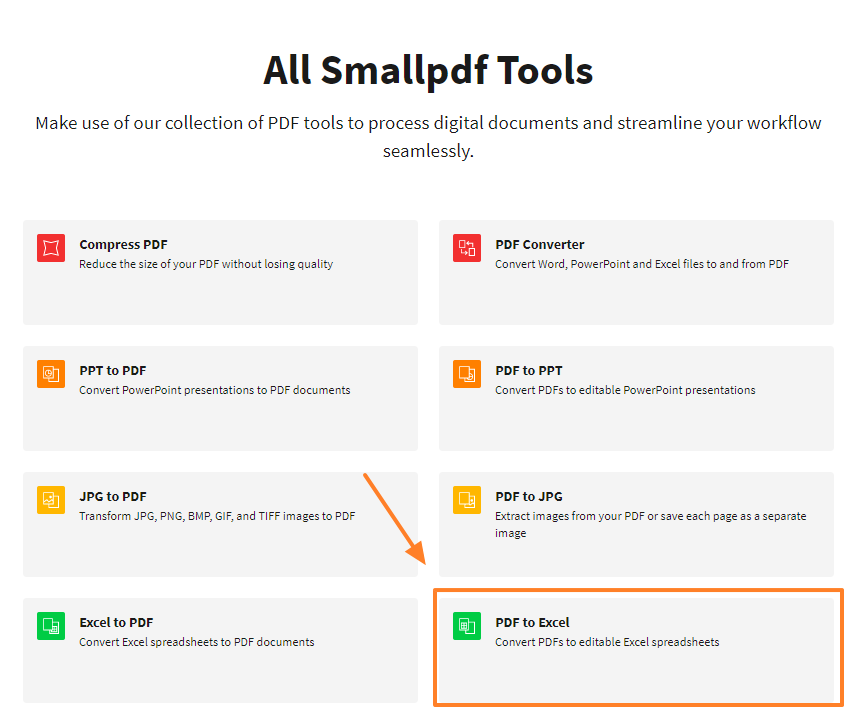Open the PPT to PDF title
This screenshot has height=713, width=860.
pos(112,371)
